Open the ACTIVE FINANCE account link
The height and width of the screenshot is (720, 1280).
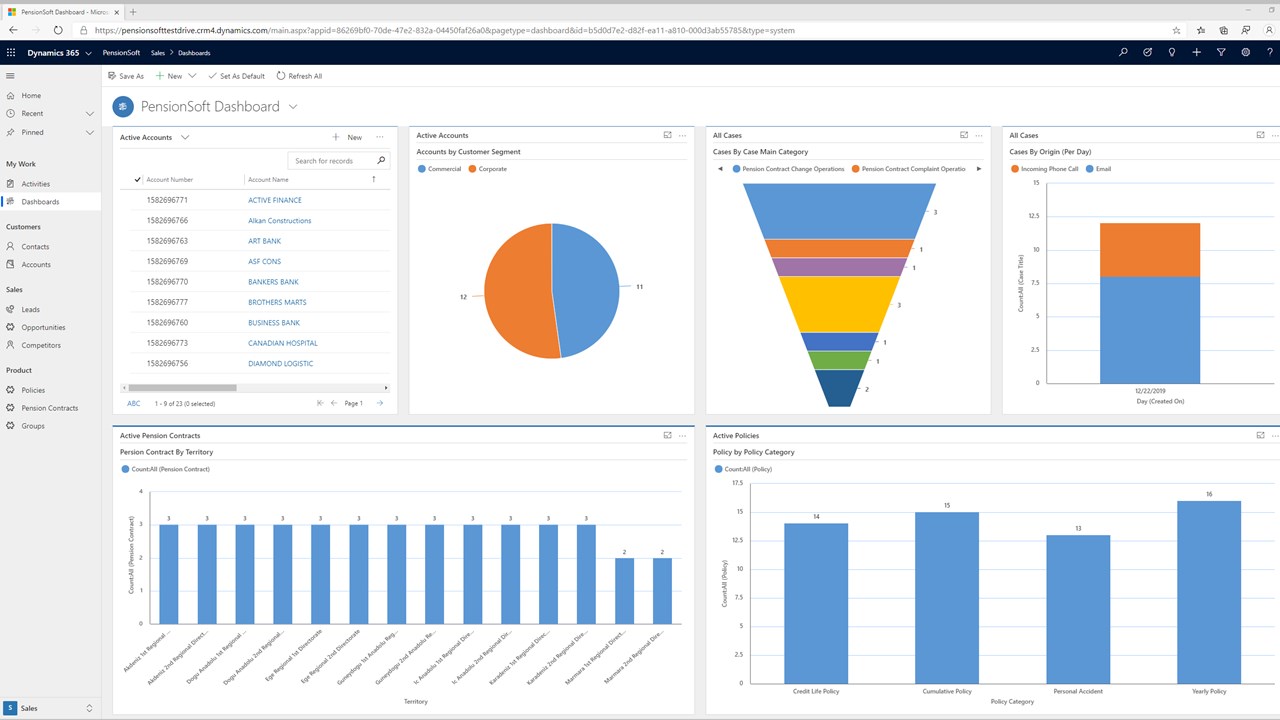274,200
